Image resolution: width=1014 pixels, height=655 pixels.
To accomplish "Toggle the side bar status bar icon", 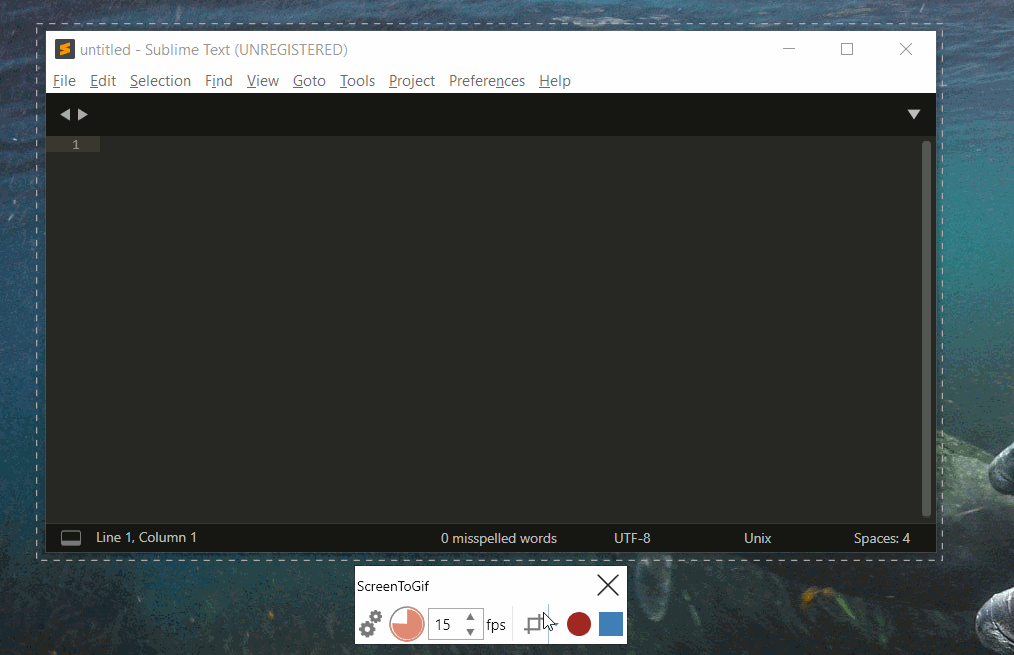I will tap(71, 538).
